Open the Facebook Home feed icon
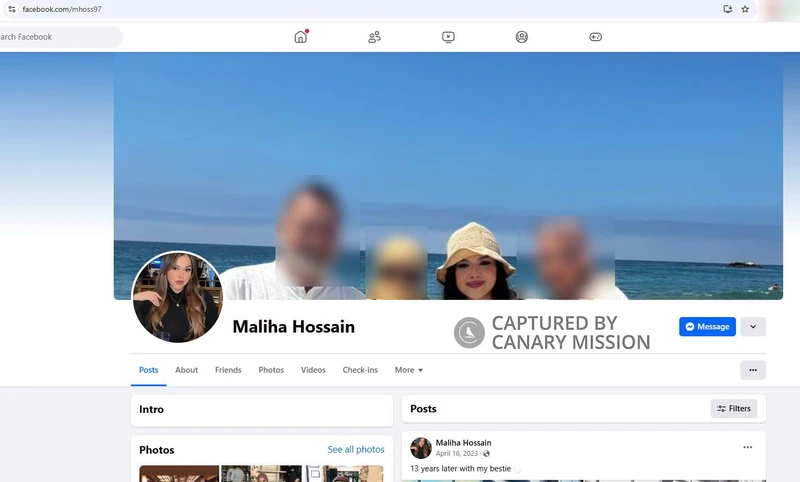The width and height of the screenshot is (800, 482). point(301,37)
